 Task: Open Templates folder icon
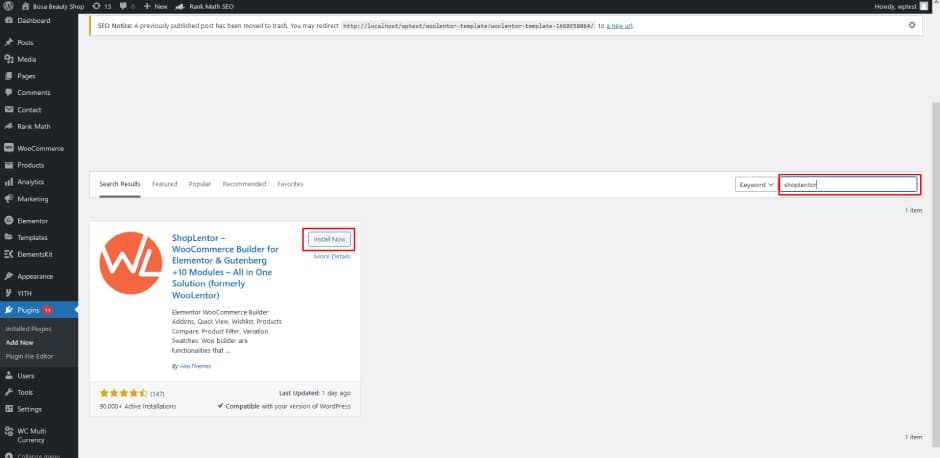pyautogui.click(x=8, y=237)
